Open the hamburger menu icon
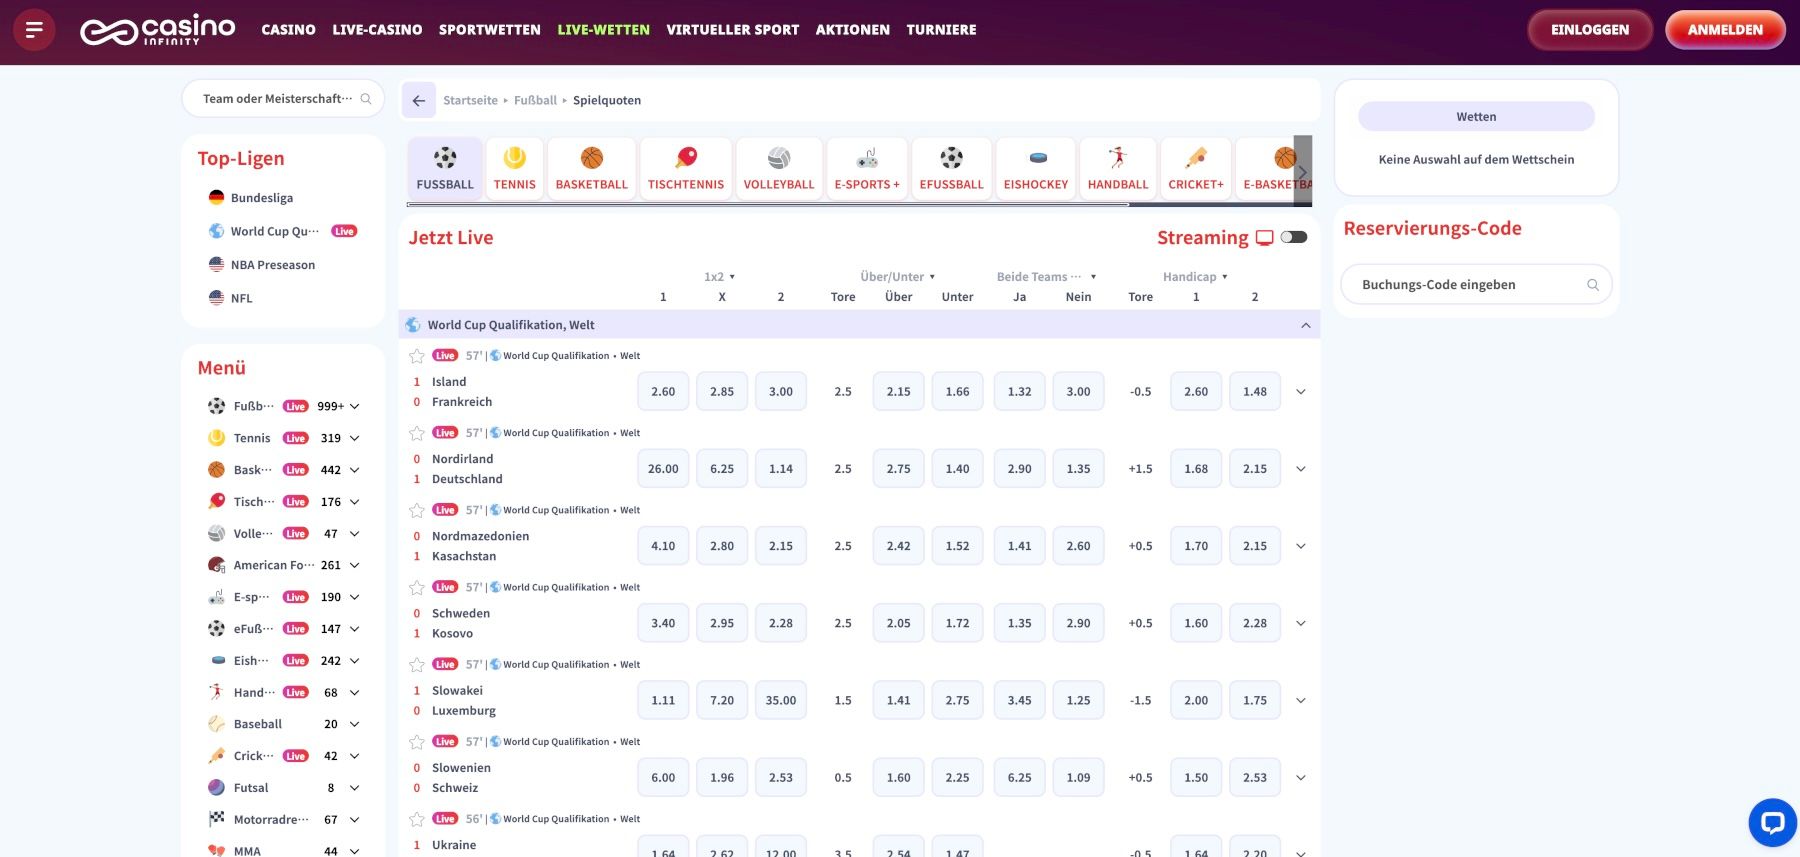 pos(34,30)
